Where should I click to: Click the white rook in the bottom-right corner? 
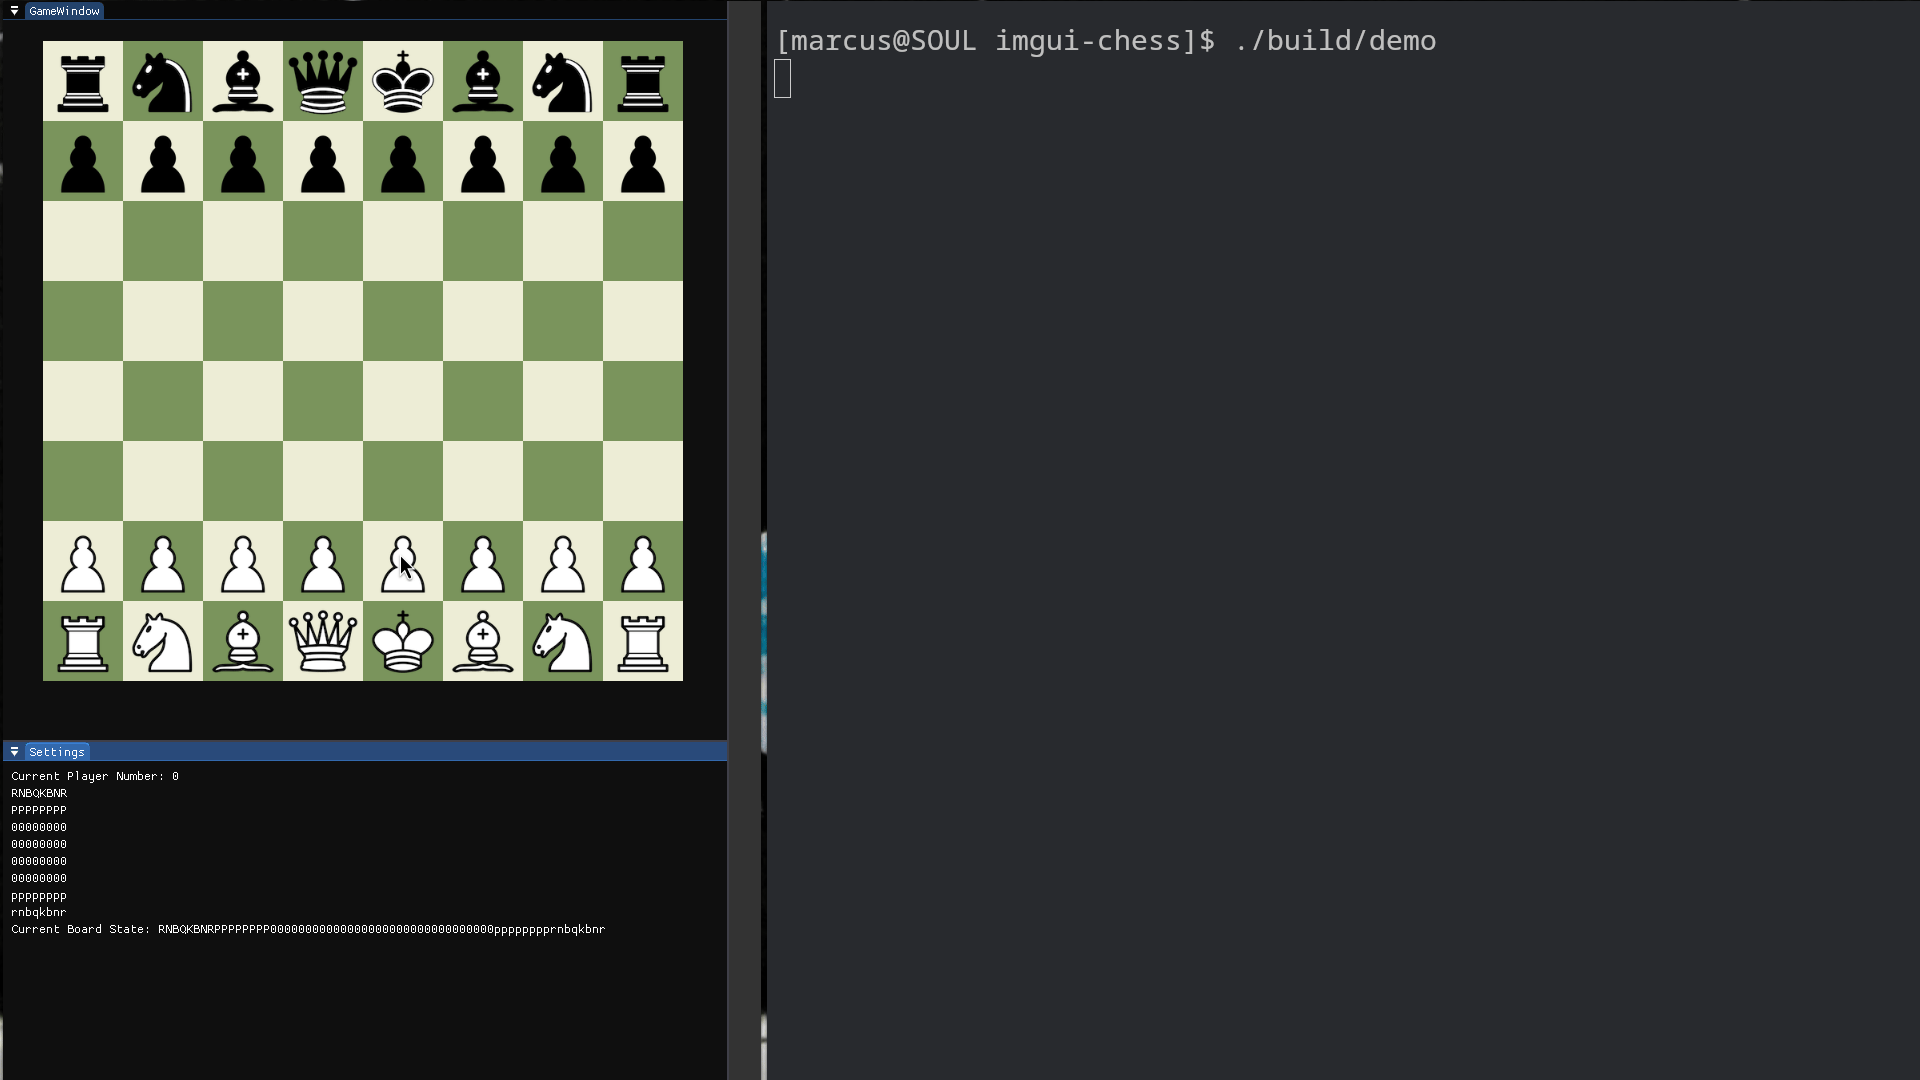tap(643, 641)
